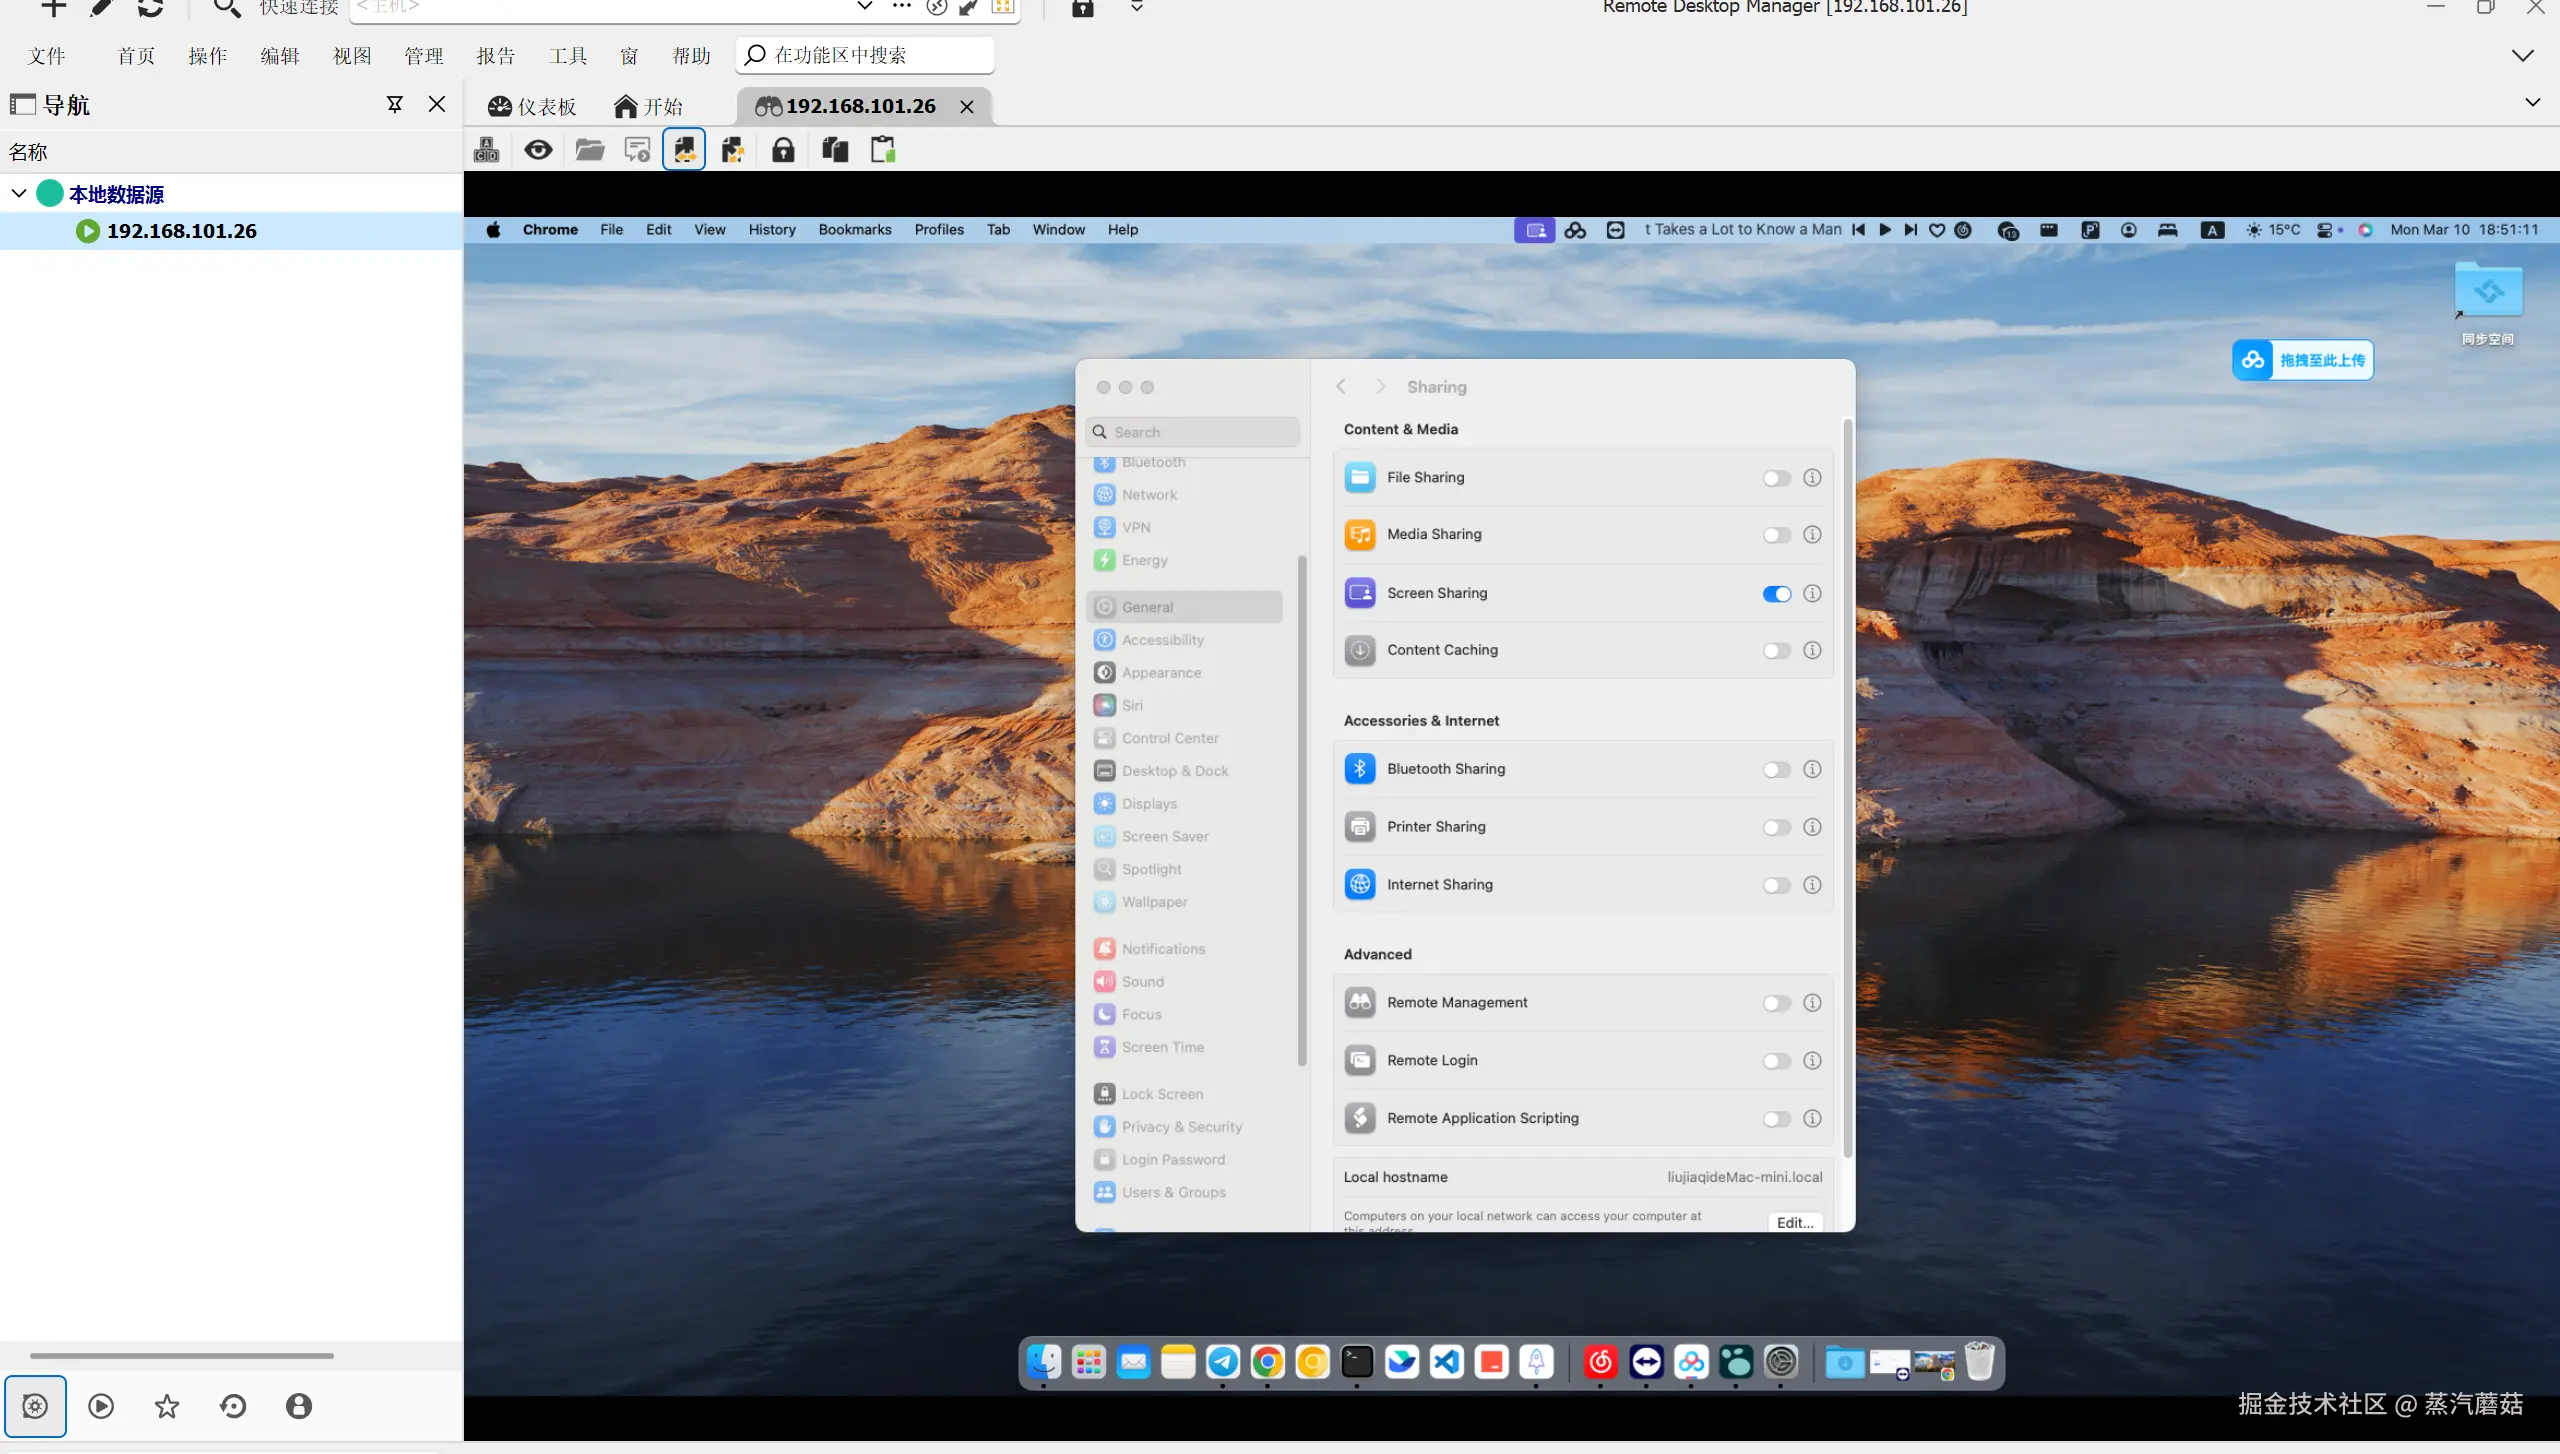Open the favorites star icon in navigation footer
This screenshot has height=1454, width=2560.
[167, 1406]
